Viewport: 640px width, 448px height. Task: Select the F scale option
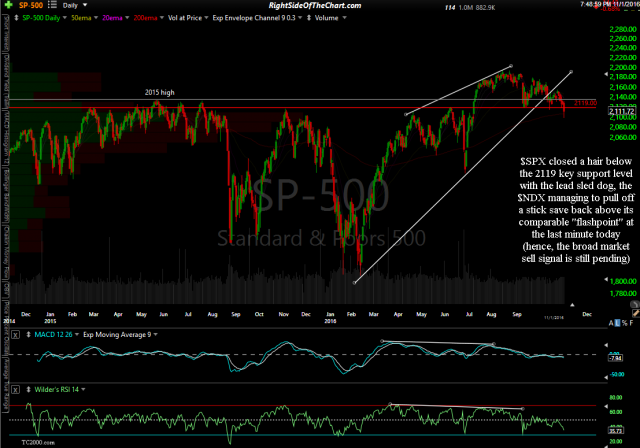pyautogui.click(x=631, y=323)
